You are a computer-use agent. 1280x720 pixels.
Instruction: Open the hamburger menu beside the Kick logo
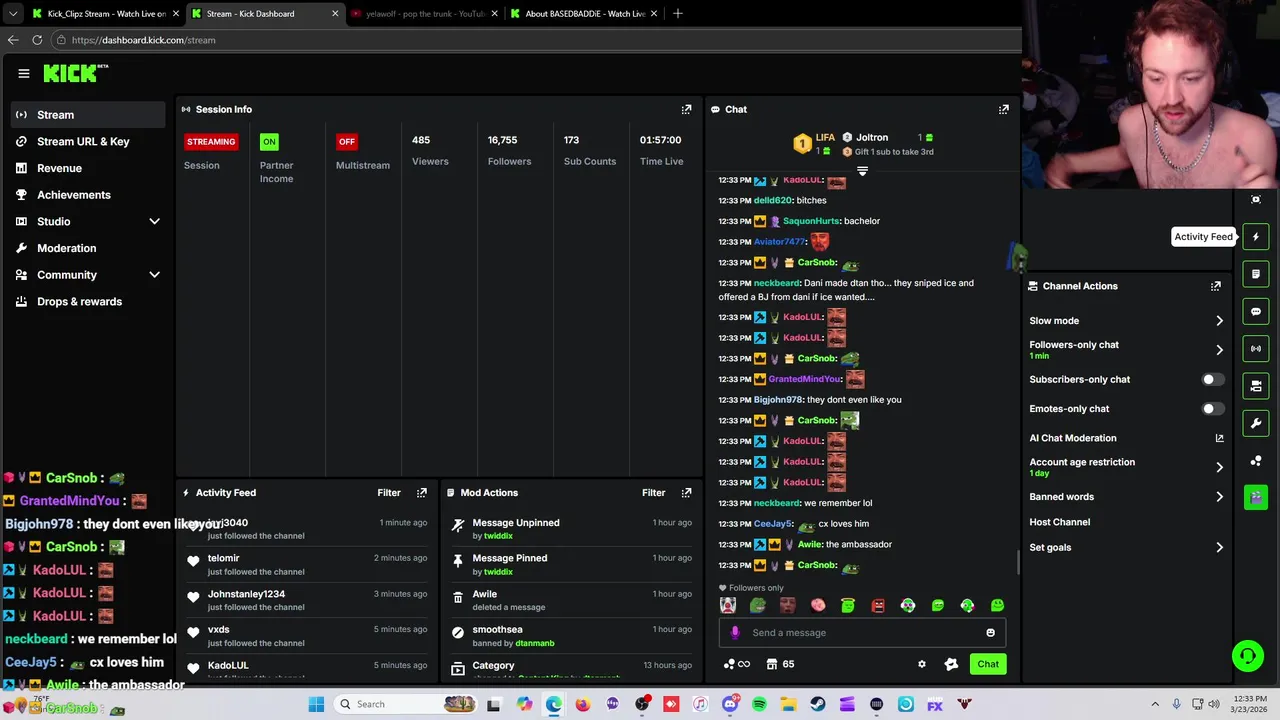point(23,73)
